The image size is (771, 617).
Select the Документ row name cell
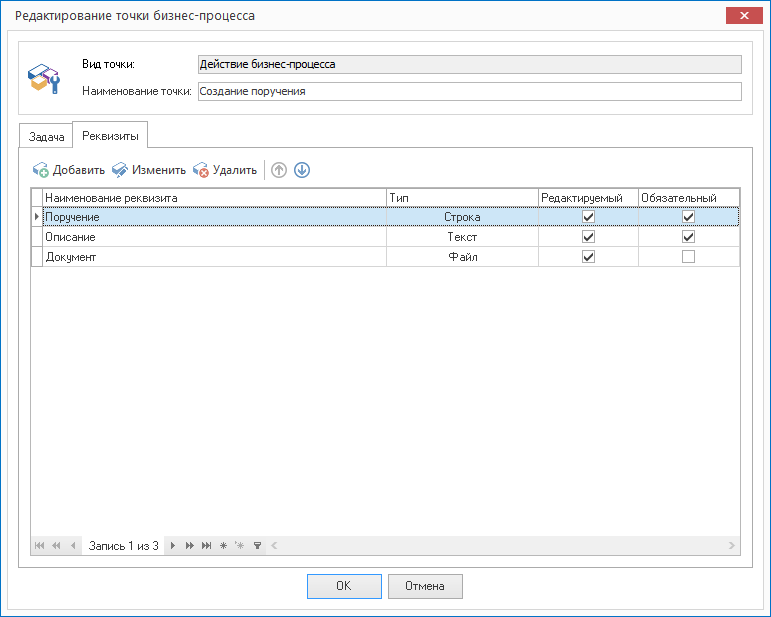214,257
